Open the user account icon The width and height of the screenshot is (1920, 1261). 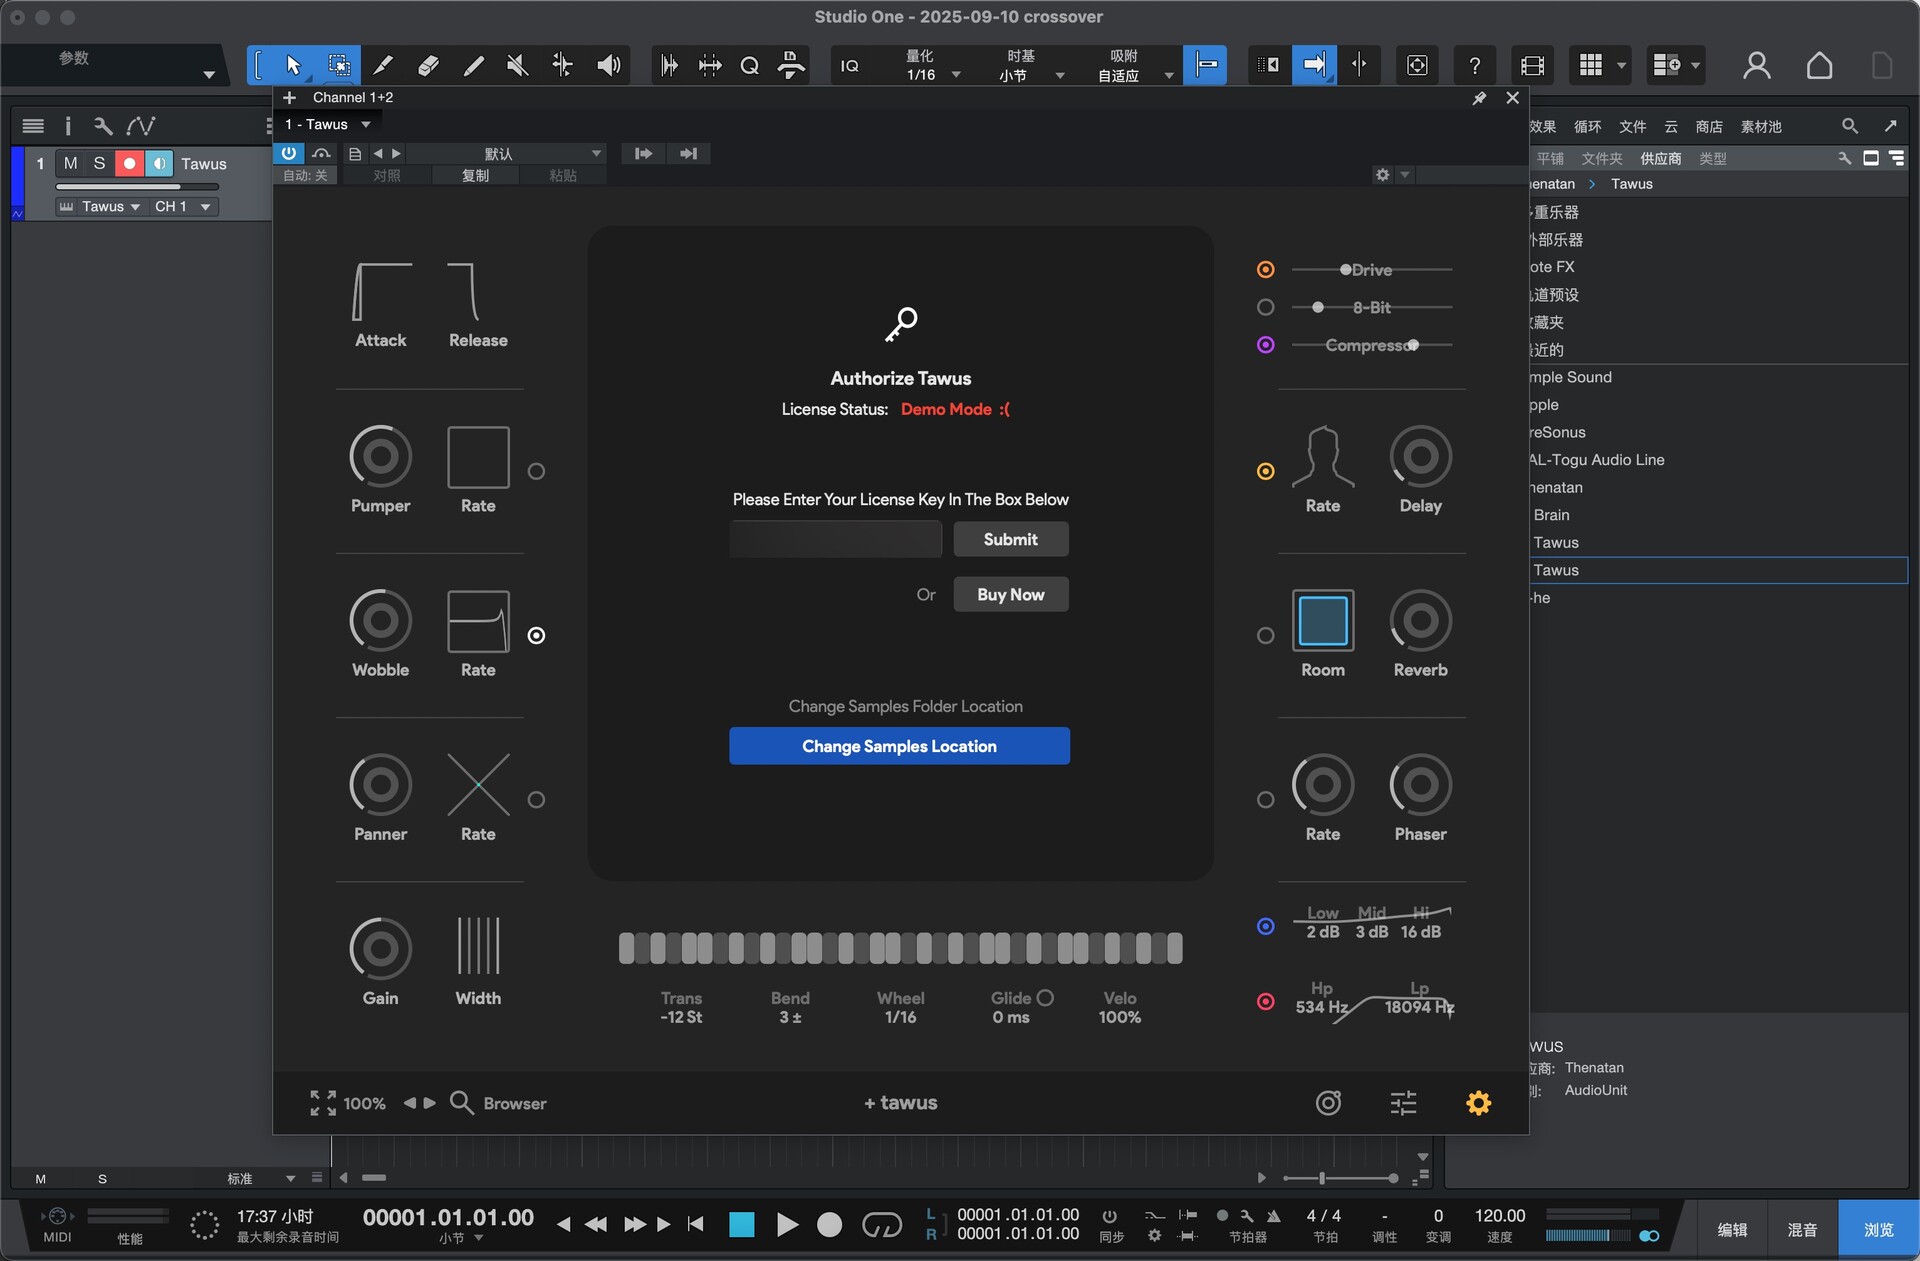[x=1756, y=65]
